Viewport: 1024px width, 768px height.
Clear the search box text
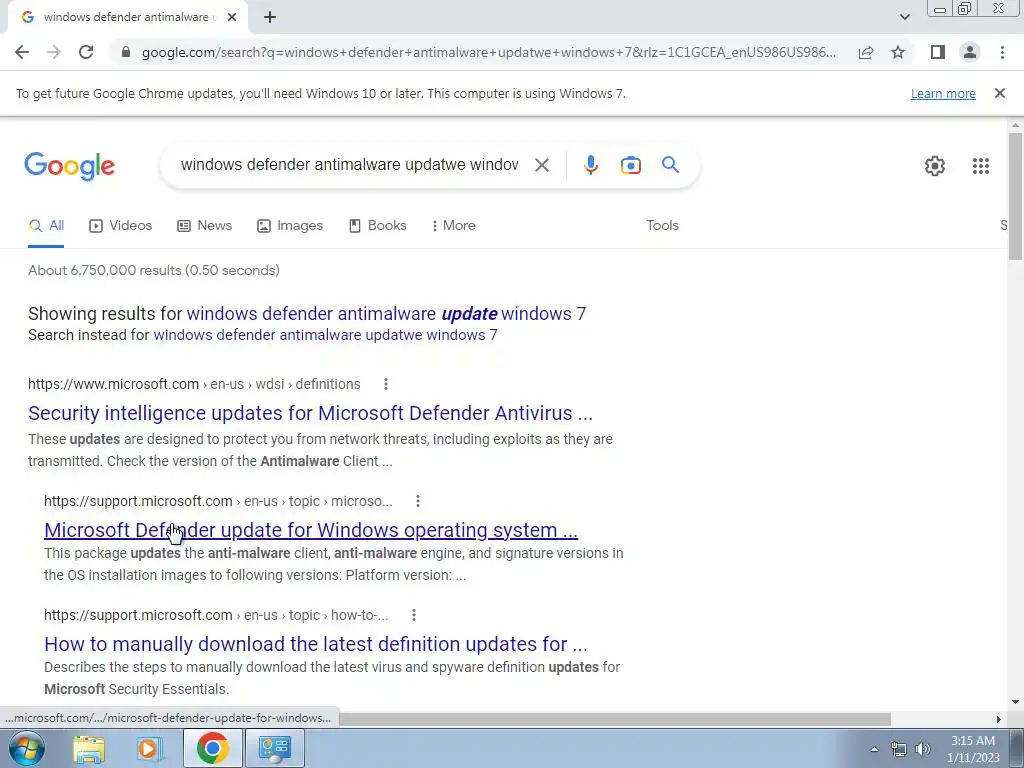coord(541,165)
